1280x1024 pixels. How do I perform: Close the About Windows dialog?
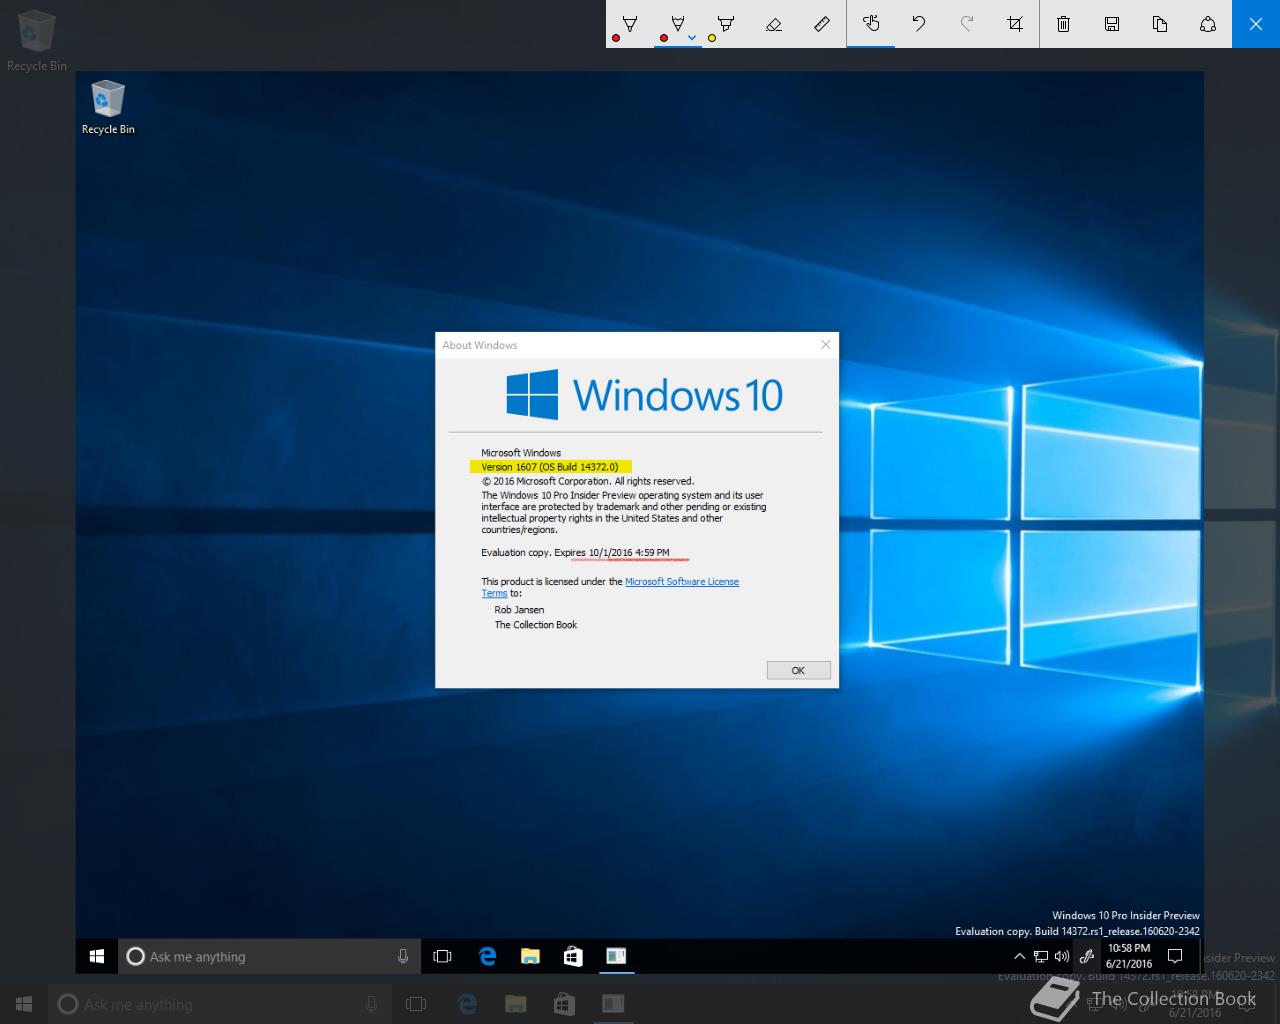pos(825,344)
